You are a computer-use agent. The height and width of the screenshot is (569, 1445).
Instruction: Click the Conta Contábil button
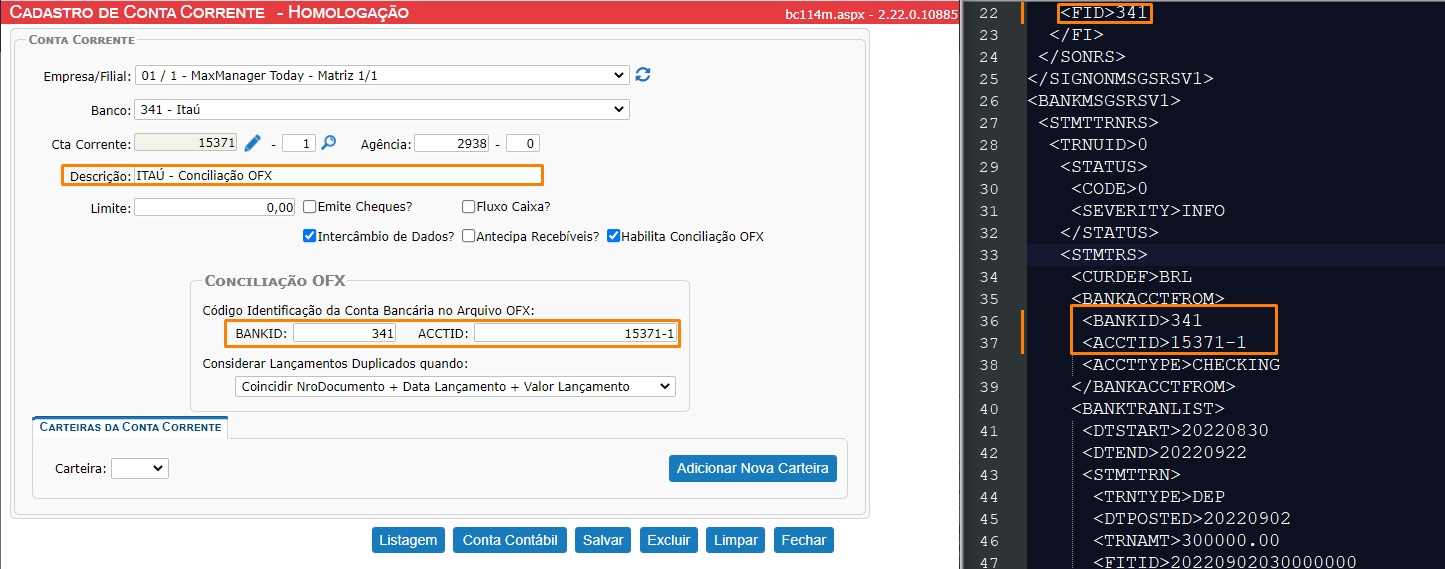(x=510, y=540)
